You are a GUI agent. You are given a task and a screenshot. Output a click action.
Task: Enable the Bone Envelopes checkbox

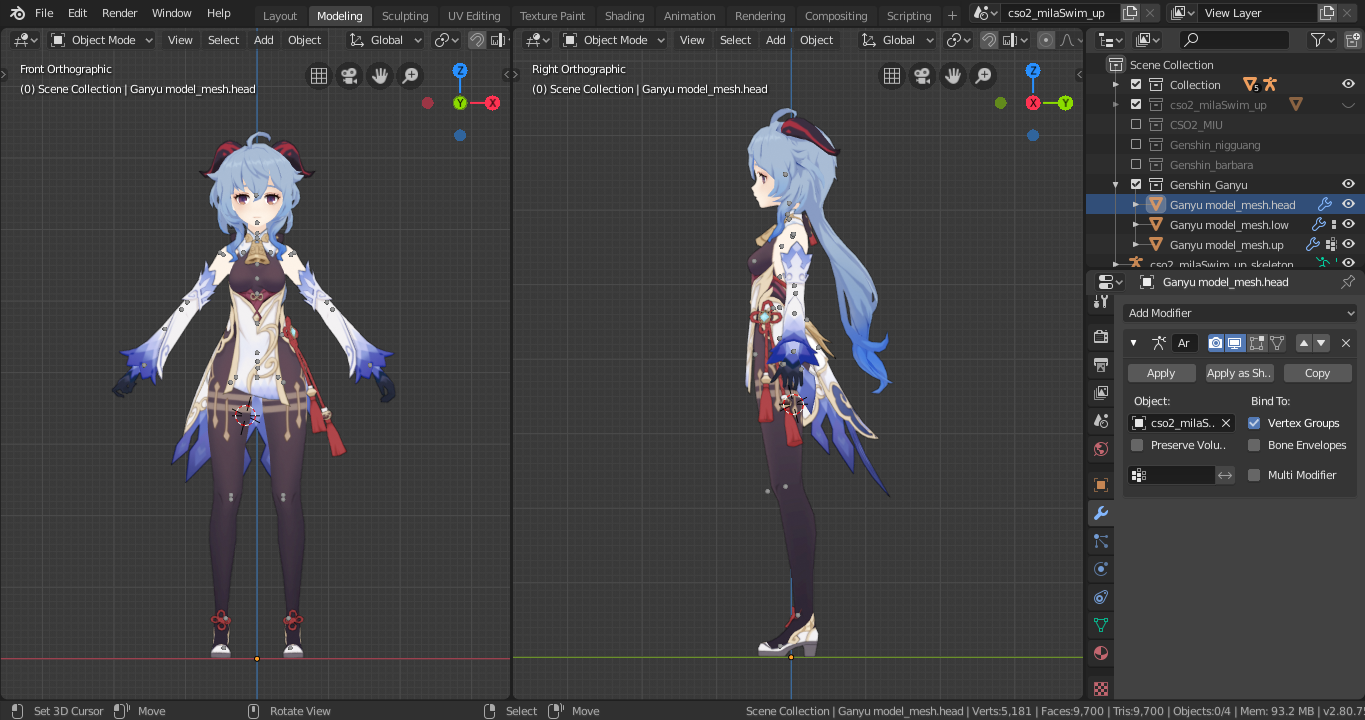[1254, 445]
